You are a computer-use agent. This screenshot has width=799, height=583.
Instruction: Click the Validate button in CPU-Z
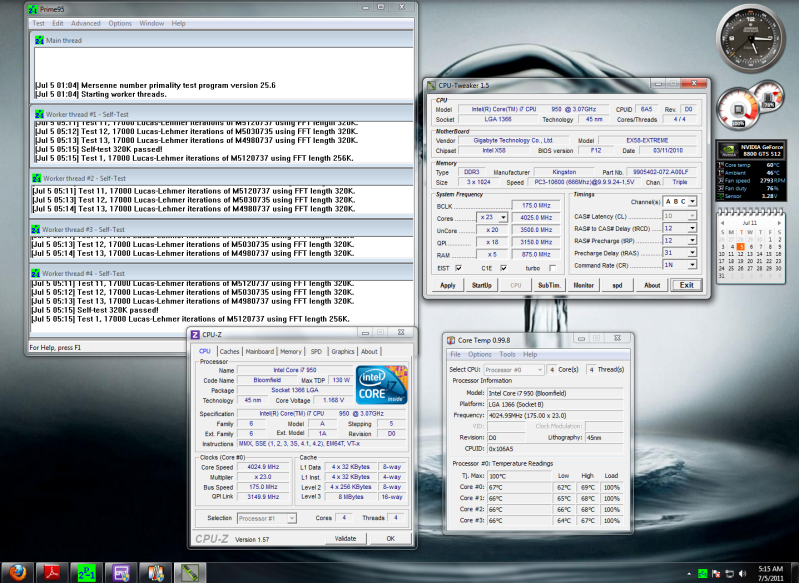coord(345,538)
